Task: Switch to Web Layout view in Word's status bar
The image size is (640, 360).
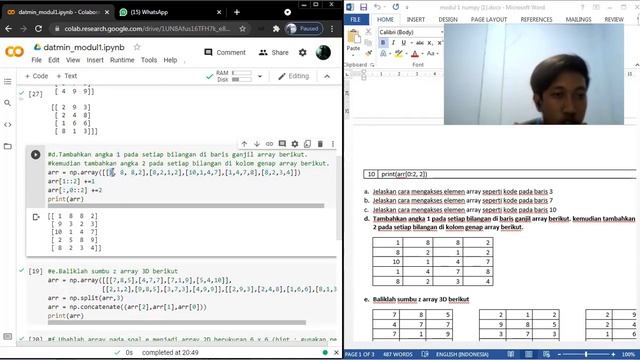Action: (x=546, y=354)
